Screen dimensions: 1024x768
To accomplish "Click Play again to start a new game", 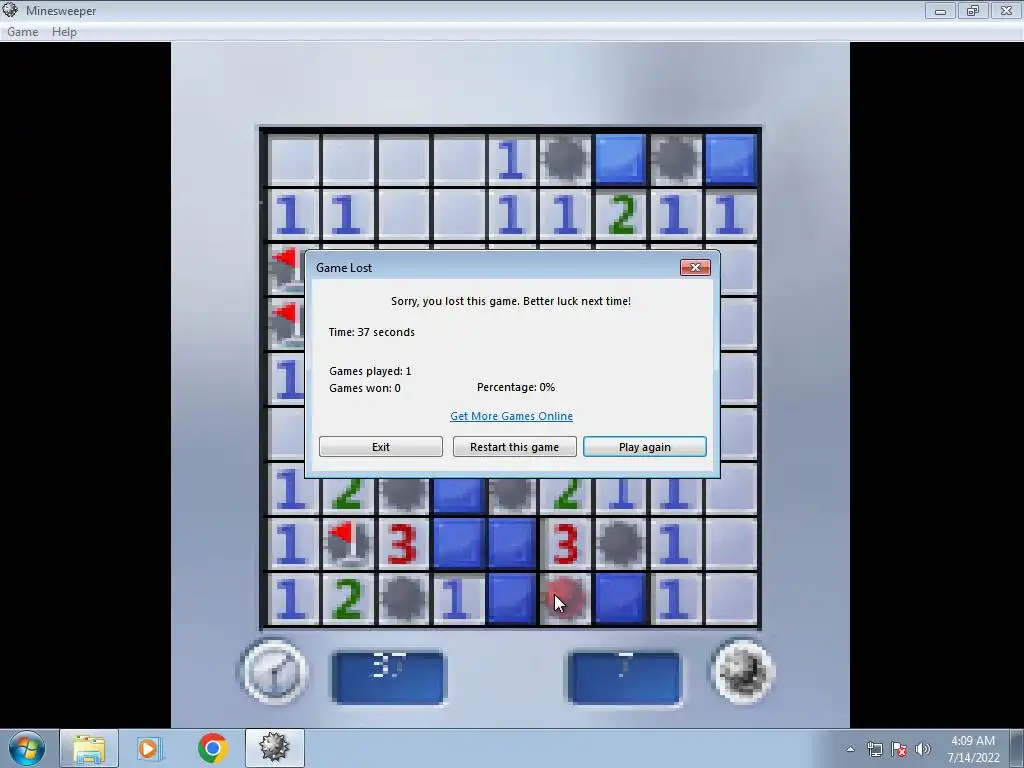I will [645, 447].
